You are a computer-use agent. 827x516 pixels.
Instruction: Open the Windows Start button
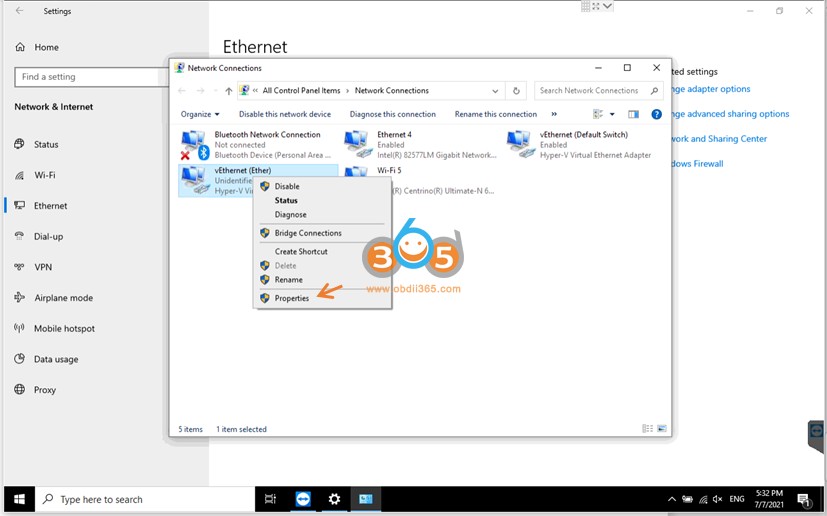point(20,499)
